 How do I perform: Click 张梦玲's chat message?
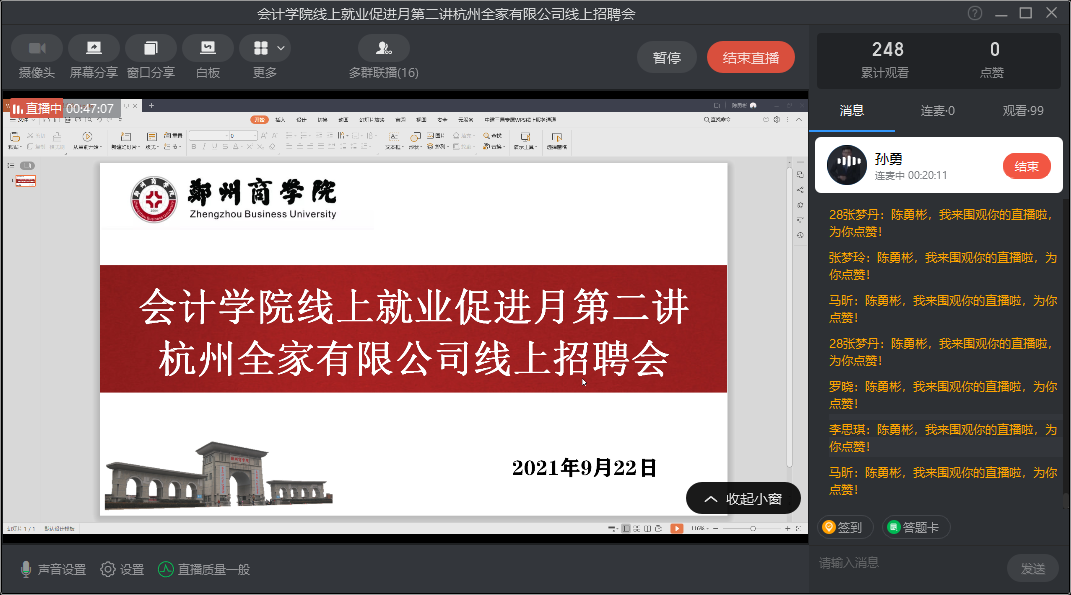943,266
